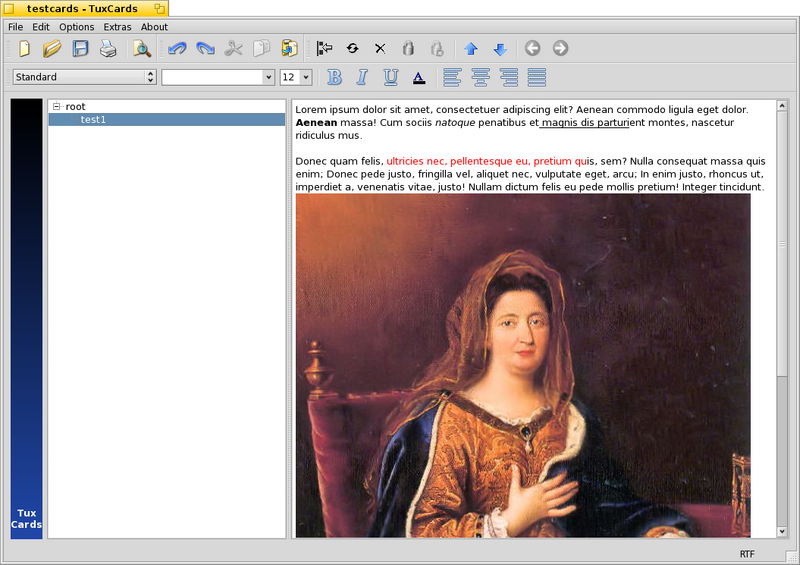Click the italic word natoque
The width and height of the screenshot is (800, 565).
click(x=455, y=122)
